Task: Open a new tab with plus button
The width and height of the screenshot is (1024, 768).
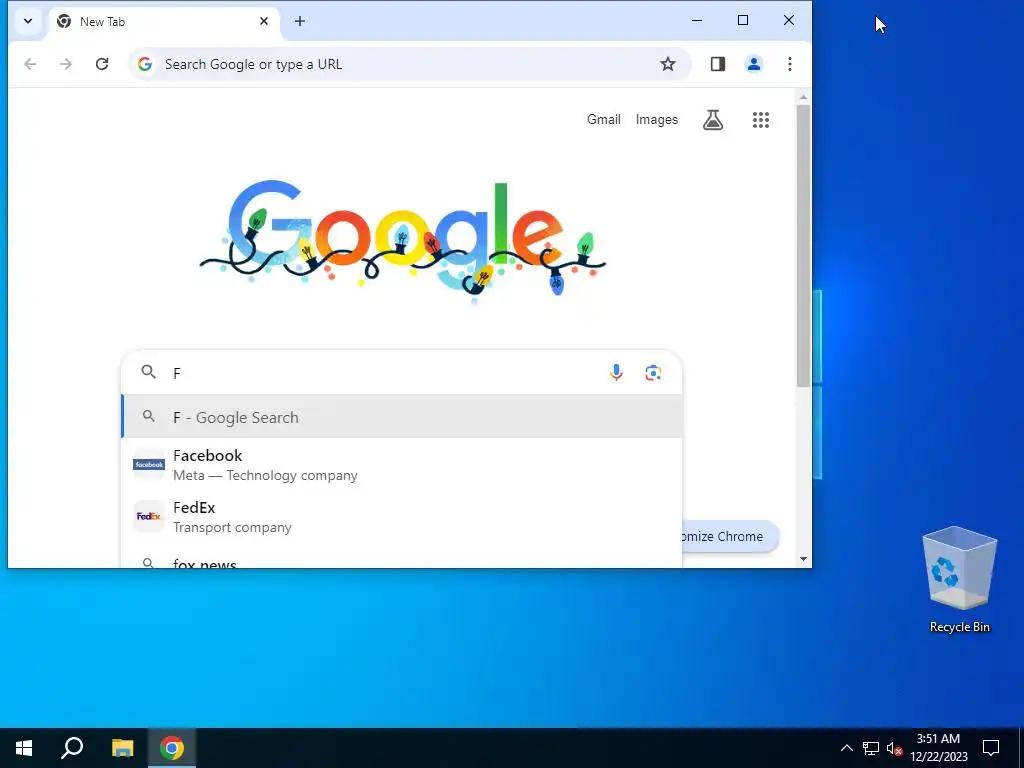Action: coord(300,21)
